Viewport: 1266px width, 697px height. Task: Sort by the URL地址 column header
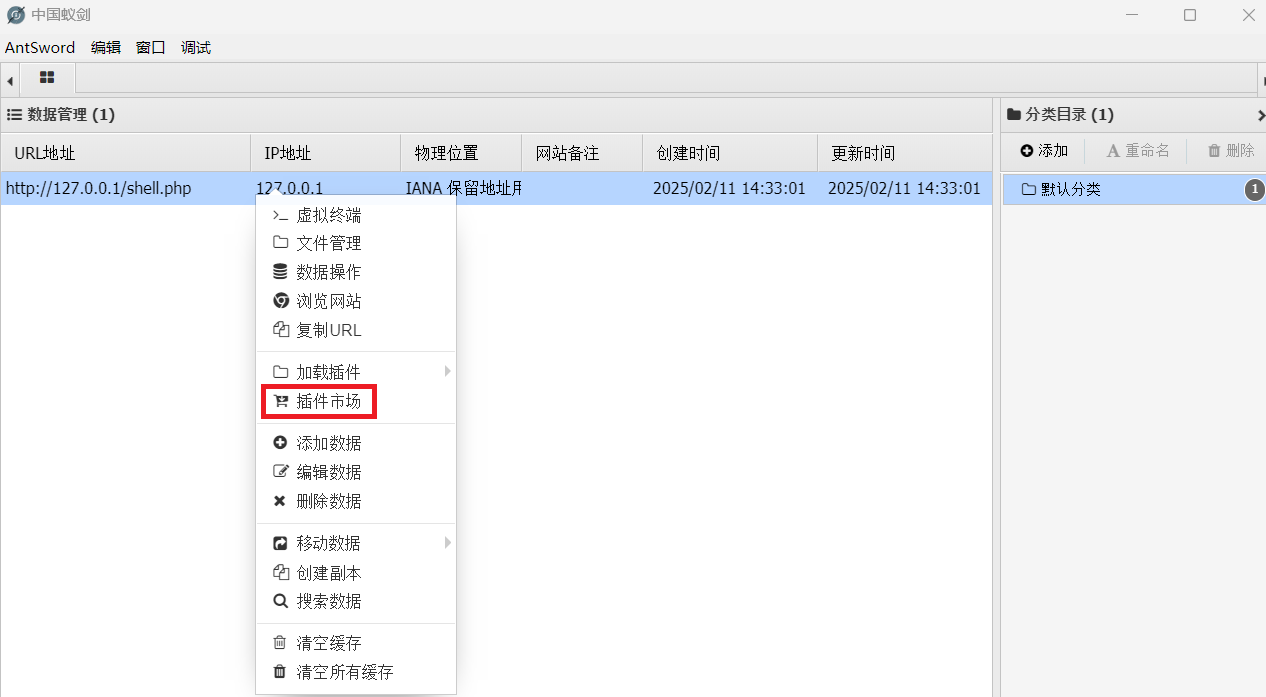point(125,153)
